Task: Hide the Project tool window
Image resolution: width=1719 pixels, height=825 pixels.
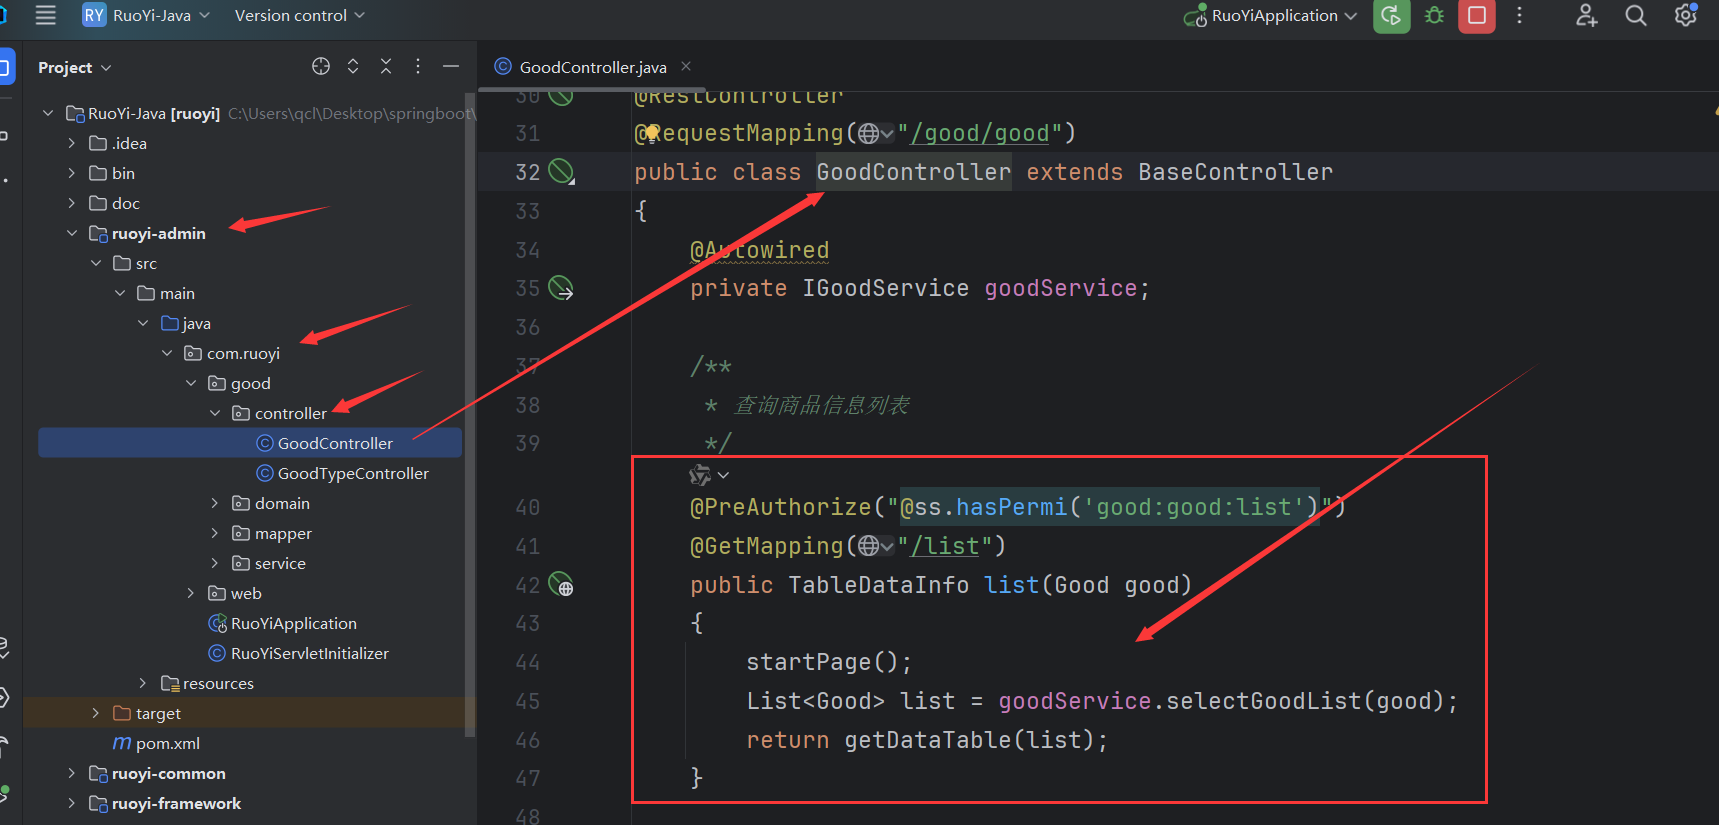Action: (x=451, y=66)
